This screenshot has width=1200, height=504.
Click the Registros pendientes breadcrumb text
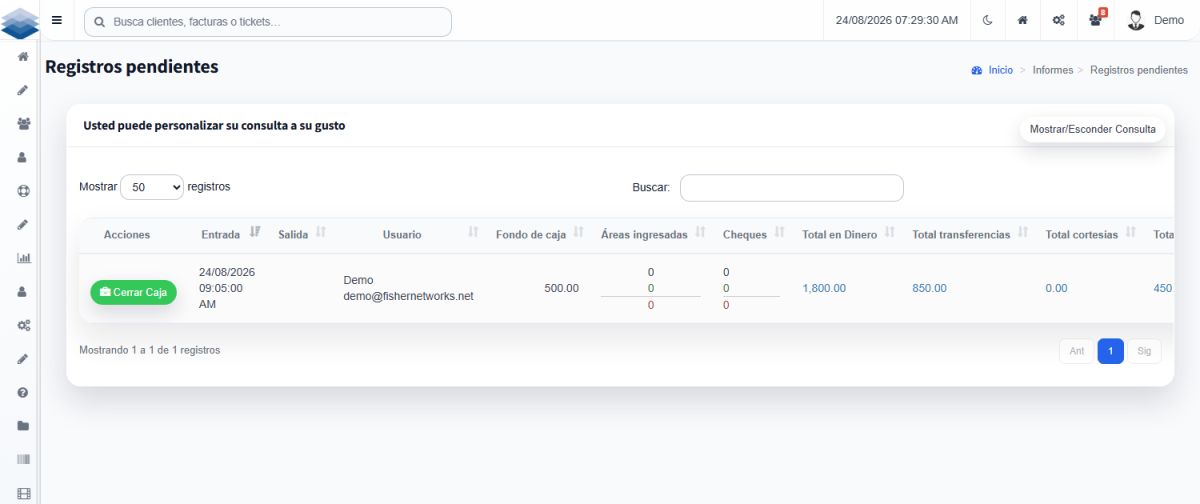click(1139, 70)
